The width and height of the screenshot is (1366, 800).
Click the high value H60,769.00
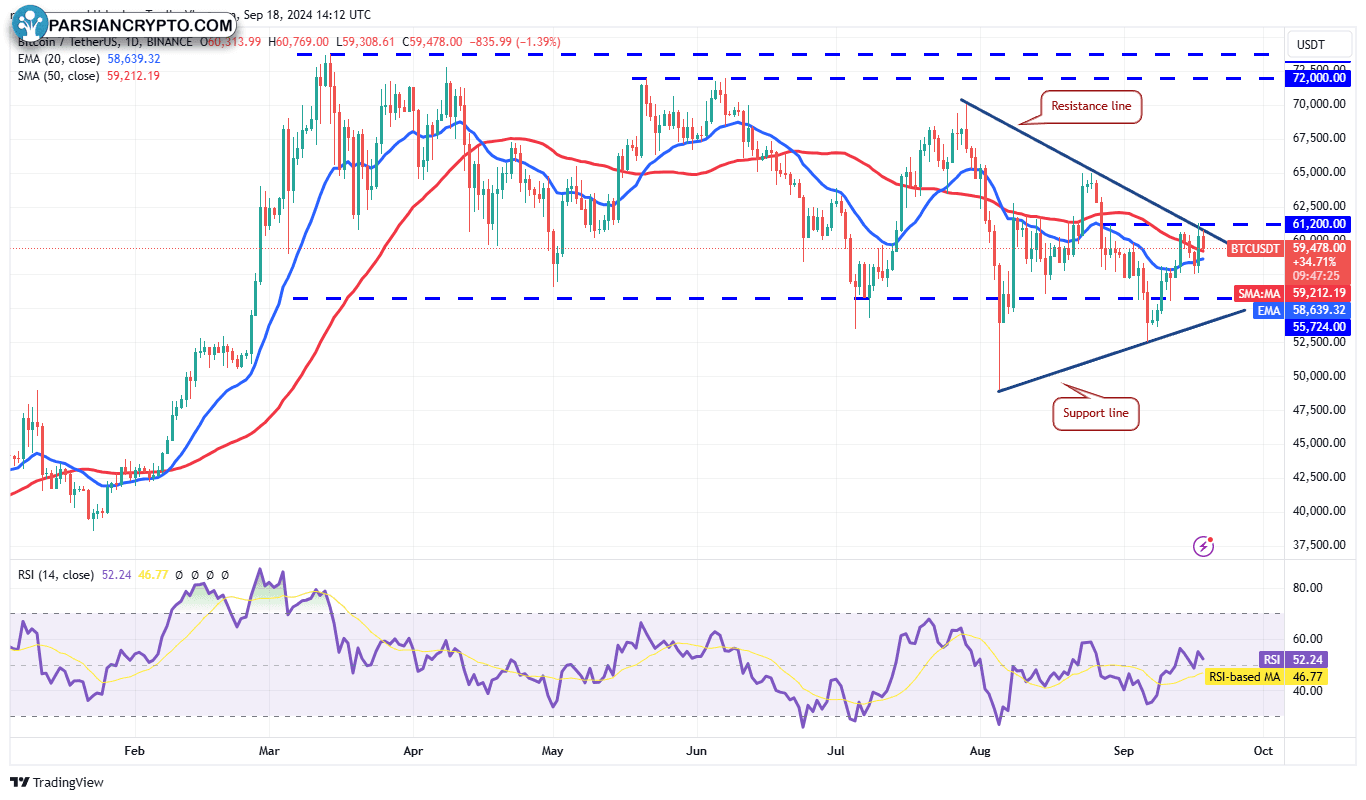tap(298, 42)
